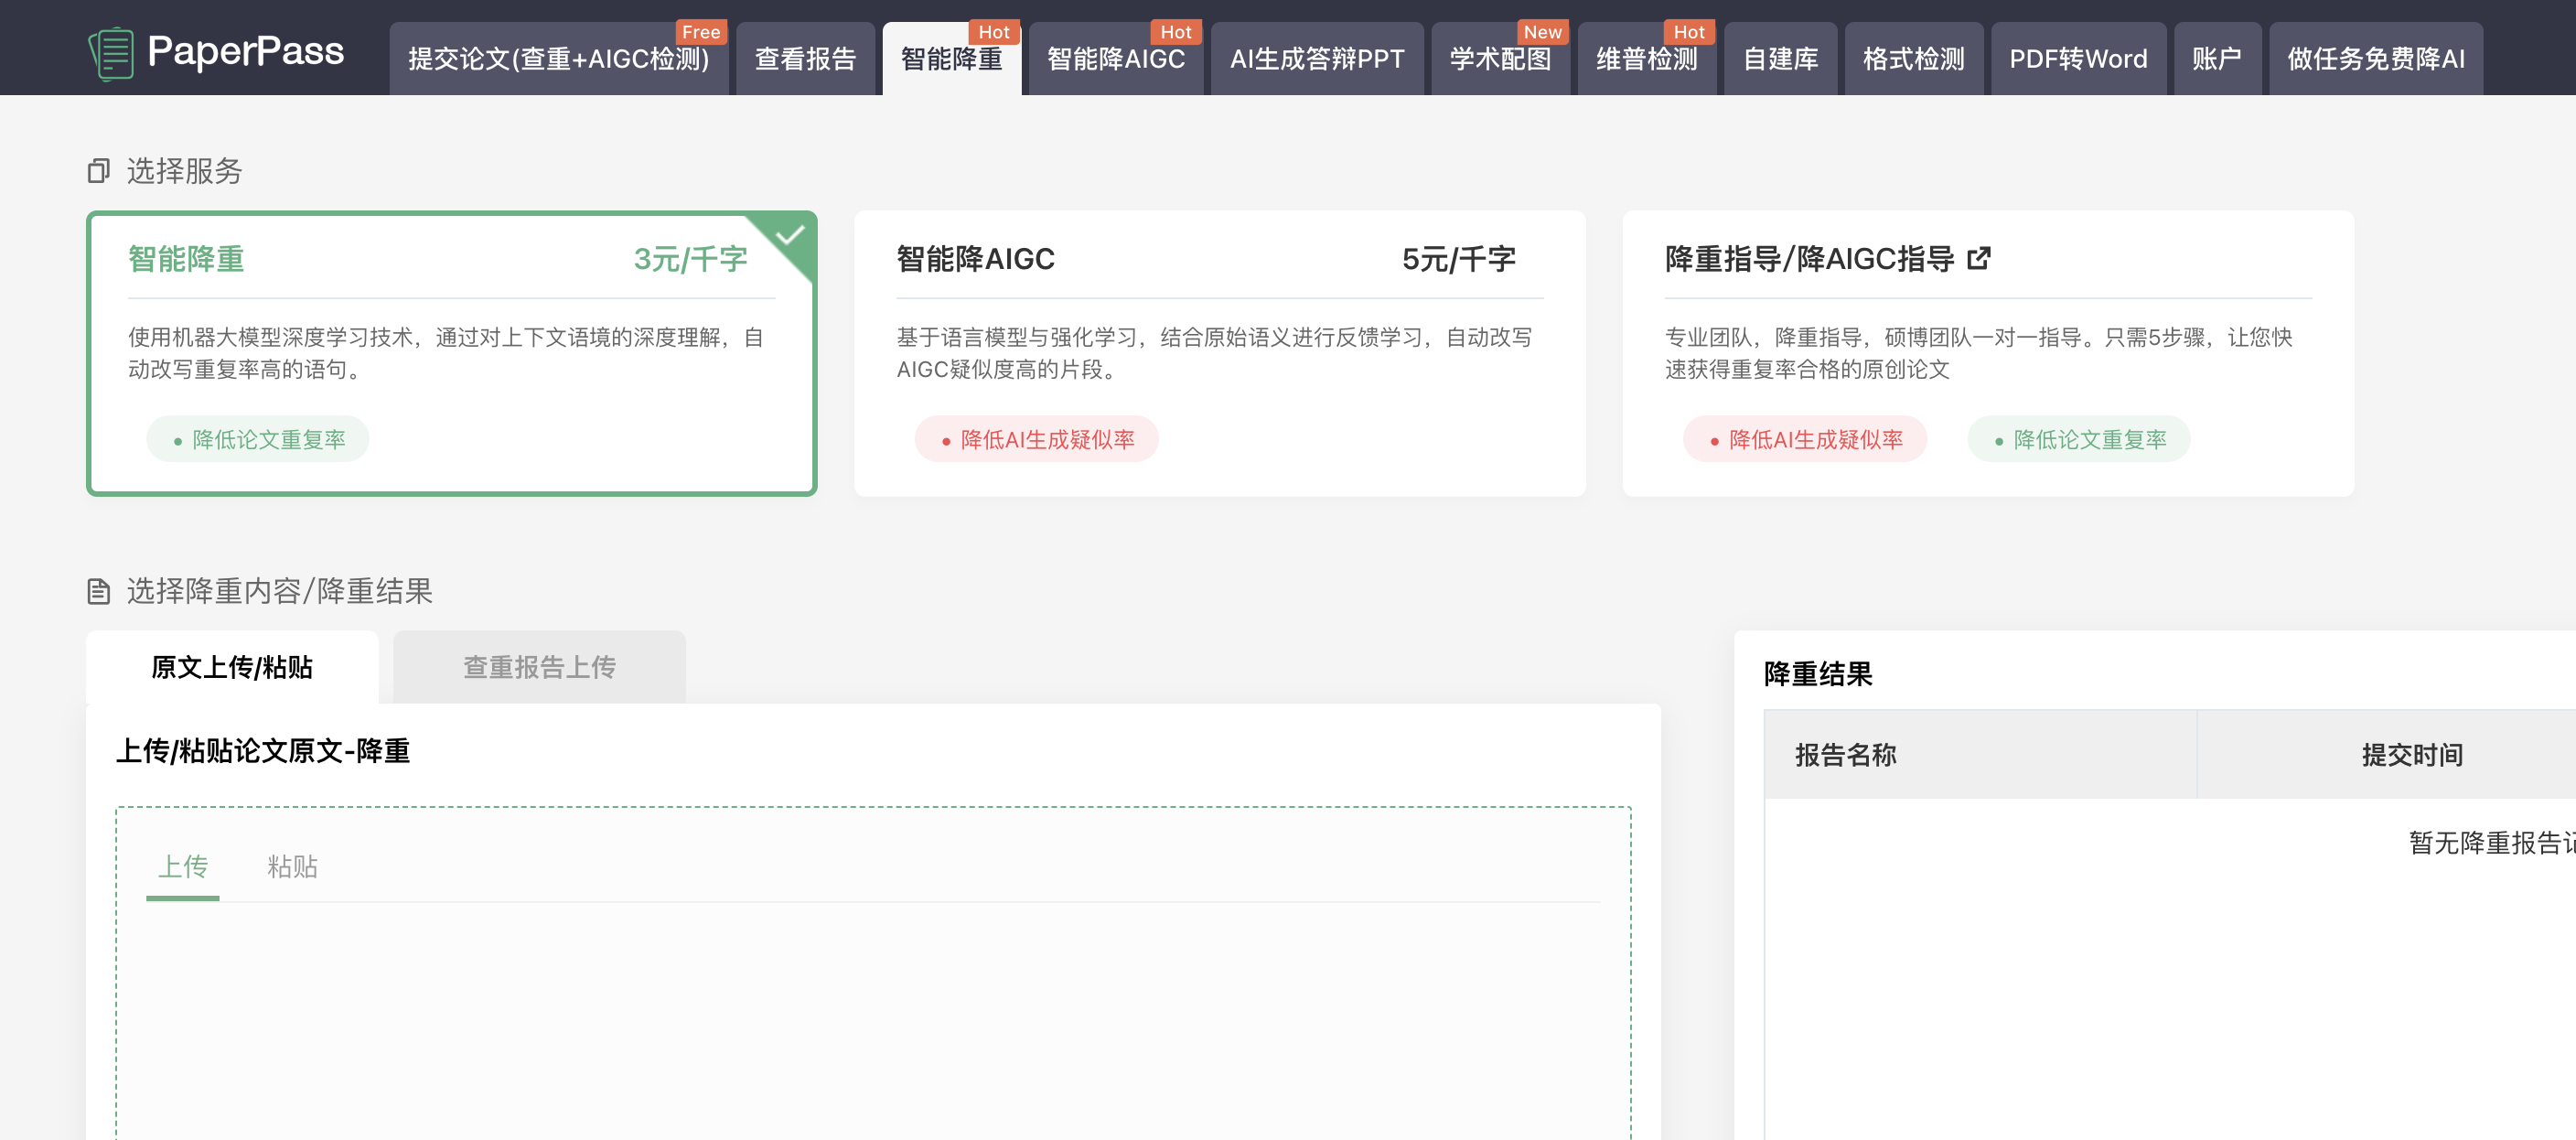
Task: Open the 做任务免费降AI tab
Action: click(2376, 59)
